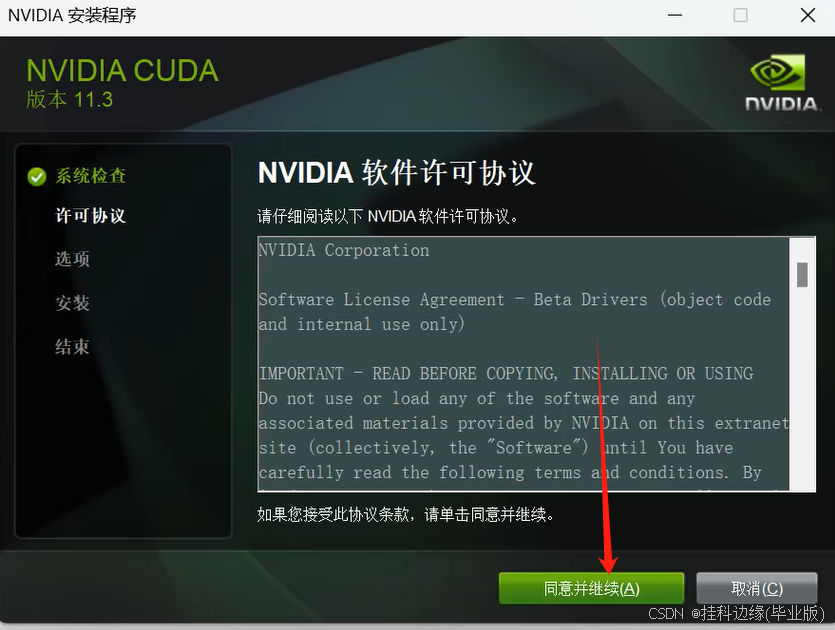Minimize the NVIDIA installer window
This screenshot has width=835, height=630.
pos(675,15)
